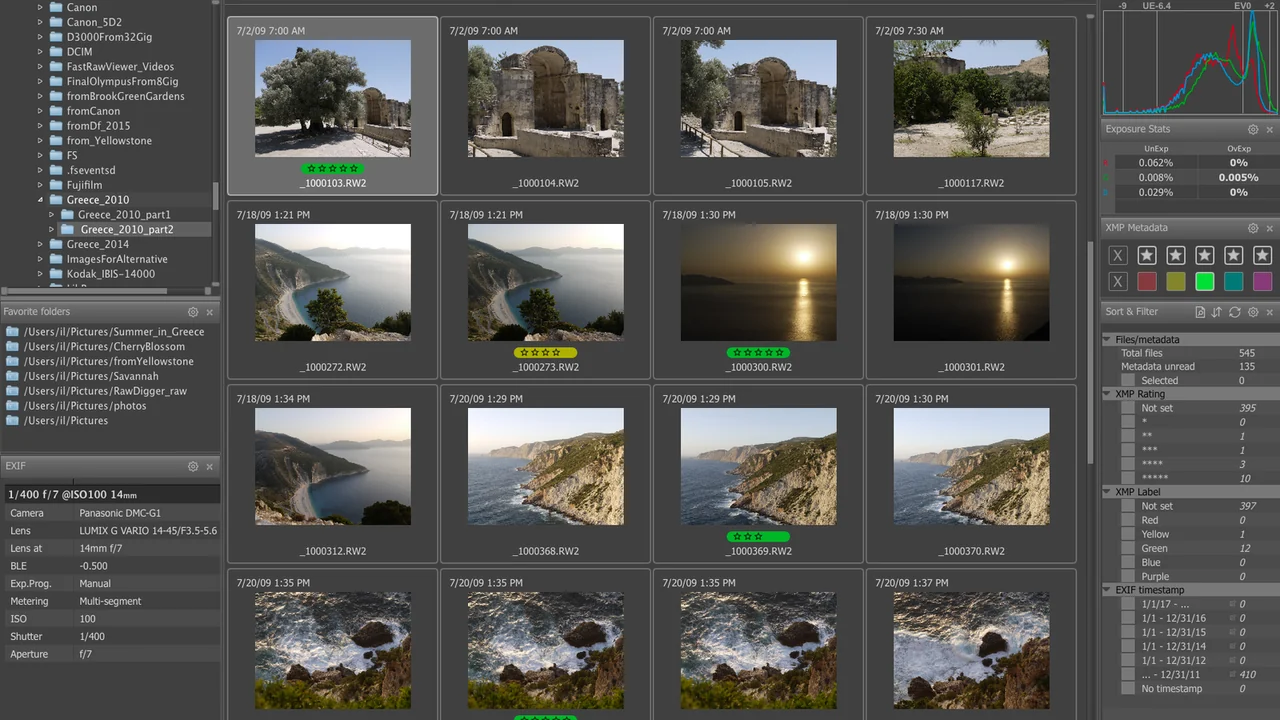Expand the Greece_2014 folder arrow
This screenshot has height=720, width=1280.
[x=41, y=244]
